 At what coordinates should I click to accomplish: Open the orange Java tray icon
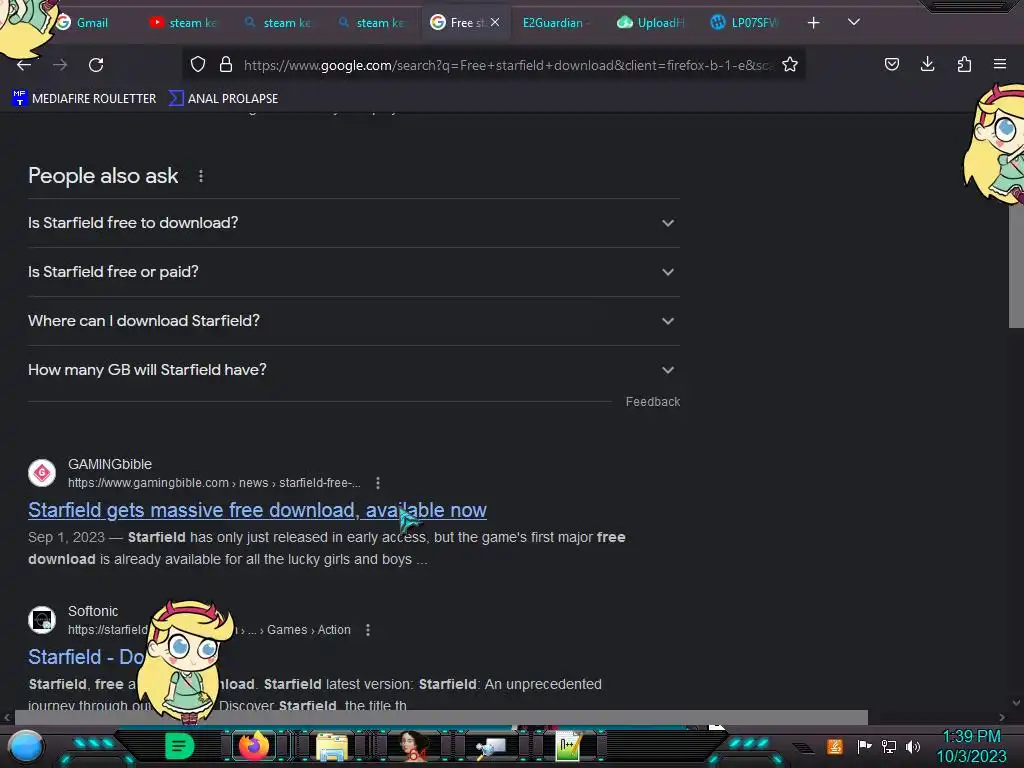tap(835, 746)
